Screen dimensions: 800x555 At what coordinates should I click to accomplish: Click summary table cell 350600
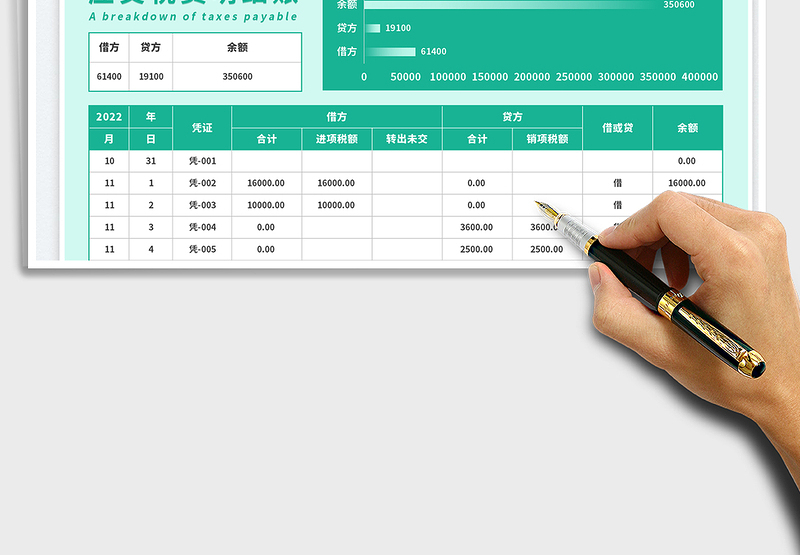point(237,77)
